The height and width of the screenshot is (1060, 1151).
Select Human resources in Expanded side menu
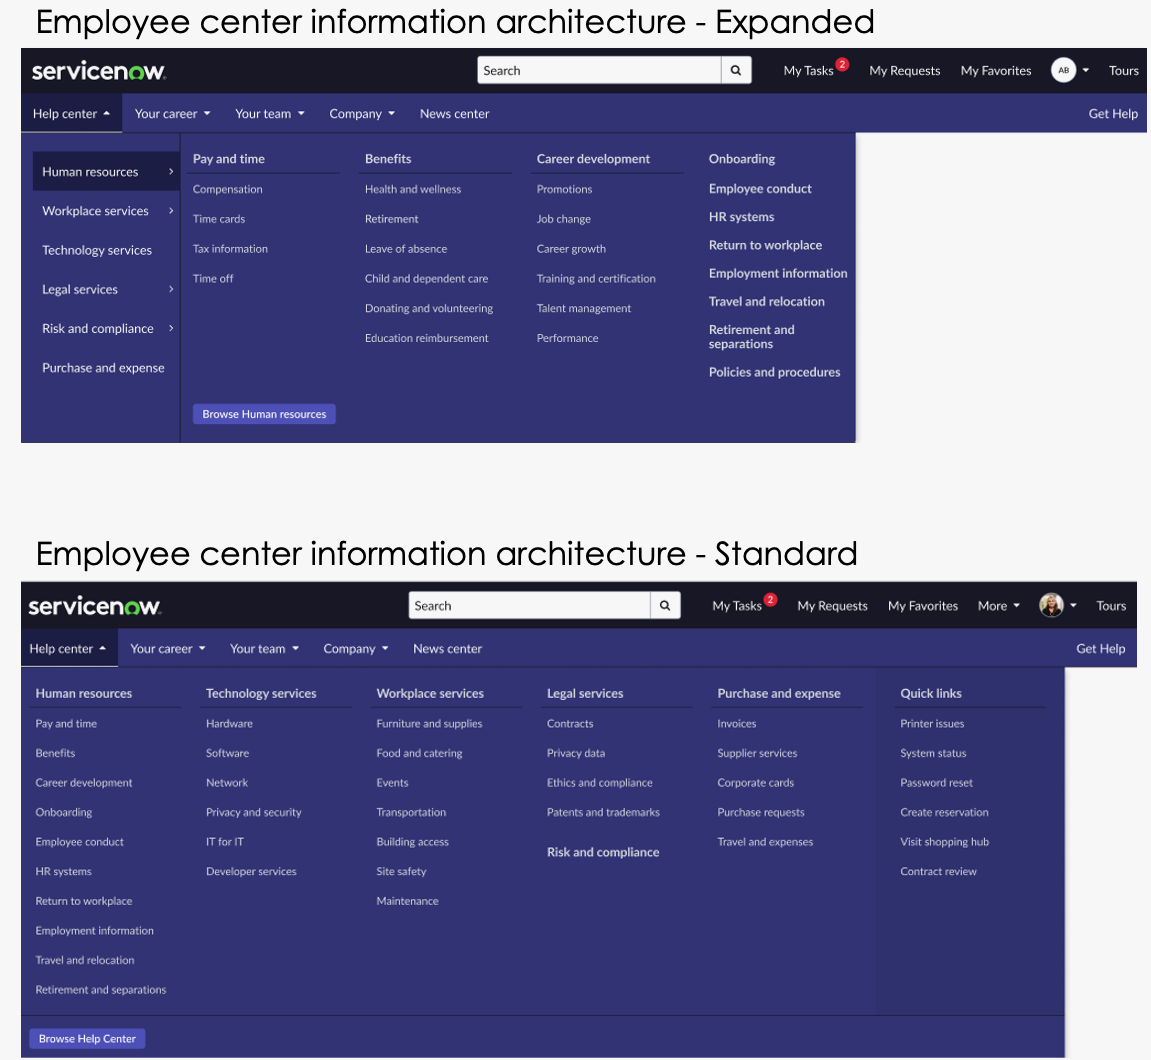106,172
